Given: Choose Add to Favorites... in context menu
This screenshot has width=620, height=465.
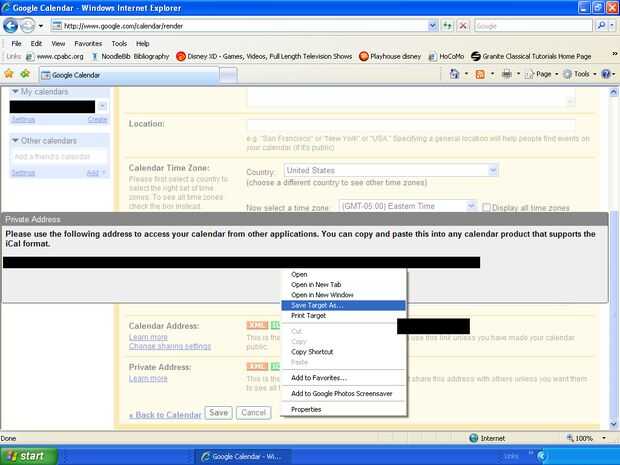Looking at the screenshot, I should (343, 378).
